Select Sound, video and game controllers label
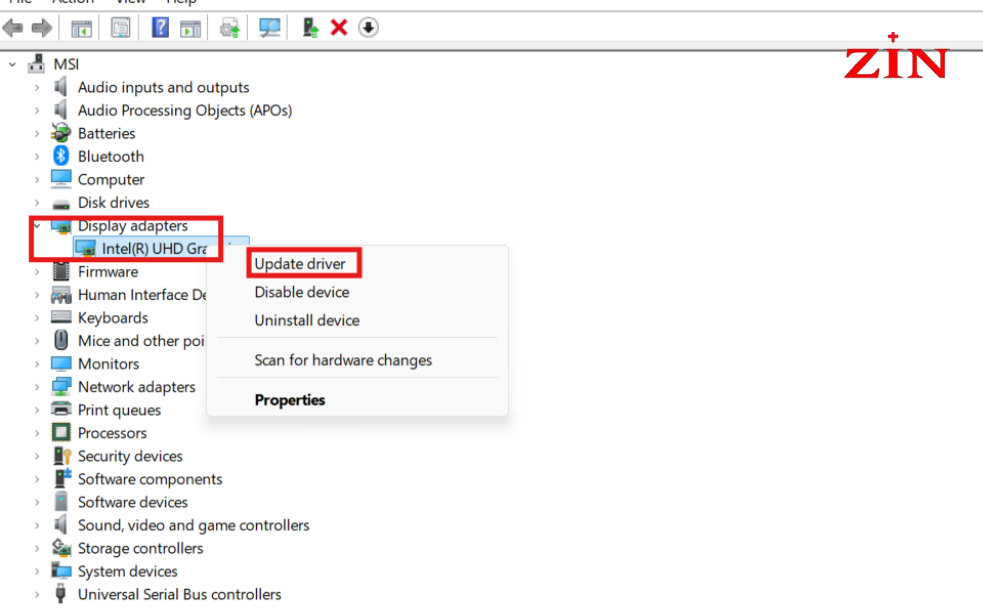Viewport: 983px width, 615px height. 194,525
